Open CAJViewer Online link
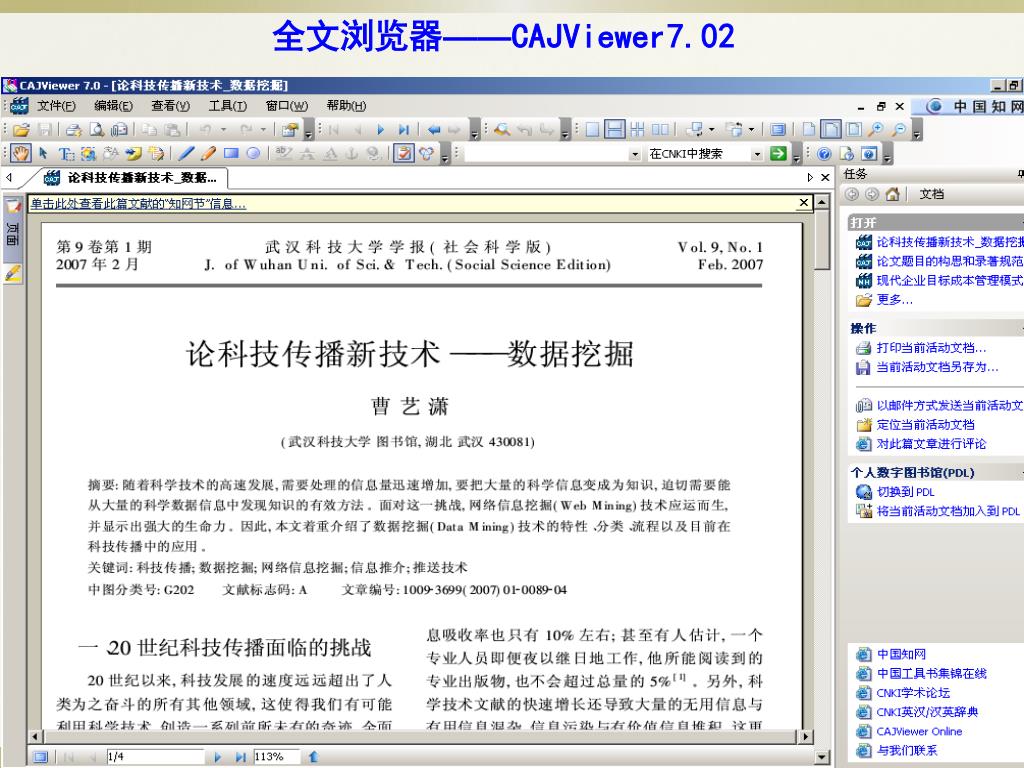This screenshot has width=1024, height=768. (919, 731)
